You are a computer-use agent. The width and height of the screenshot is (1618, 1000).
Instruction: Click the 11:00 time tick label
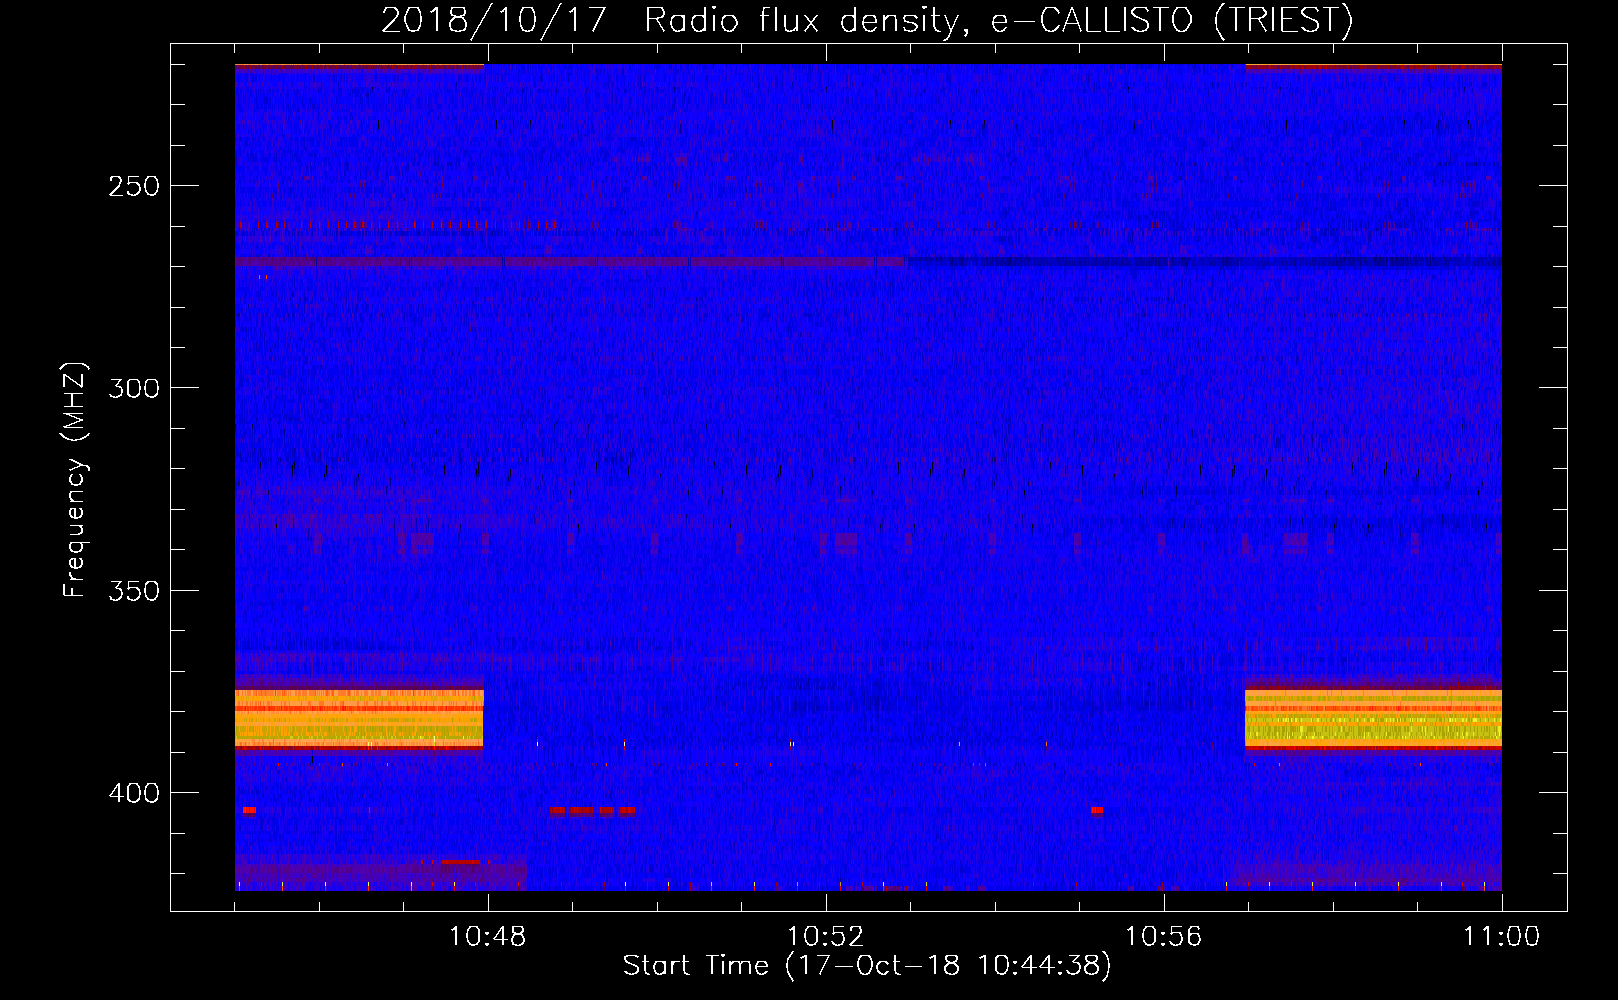click(1501, 937)
